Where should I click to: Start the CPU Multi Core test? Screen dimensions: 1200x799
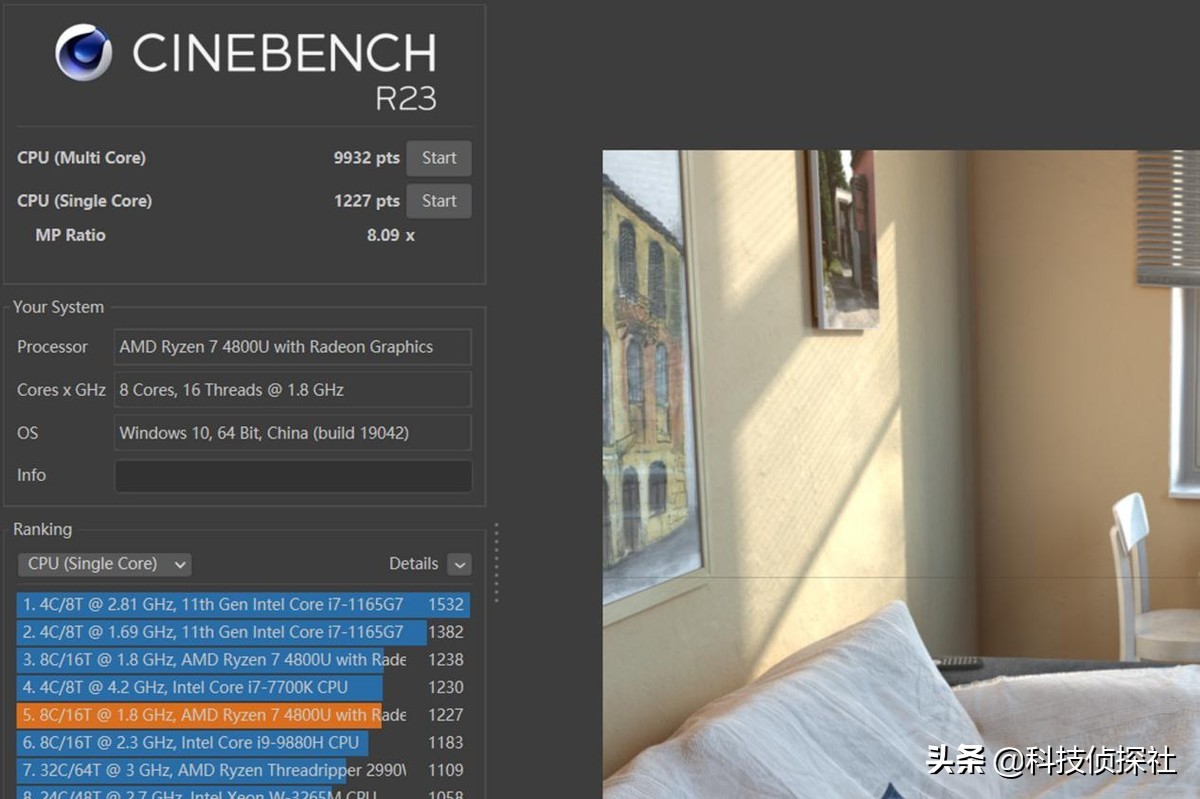[x=439, y=158]
